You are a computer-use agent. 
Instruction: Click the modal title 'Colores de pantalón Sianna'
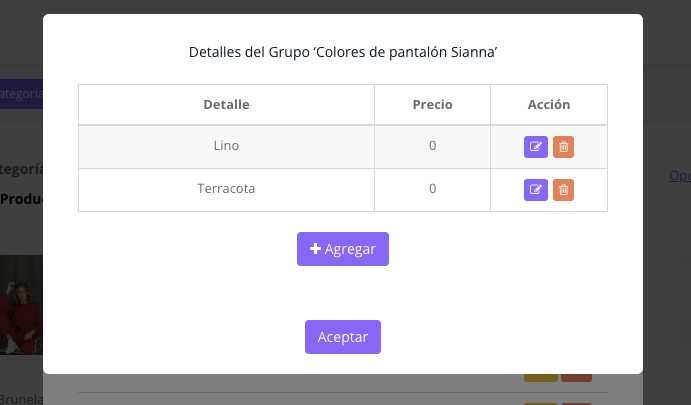coord(343,51)
